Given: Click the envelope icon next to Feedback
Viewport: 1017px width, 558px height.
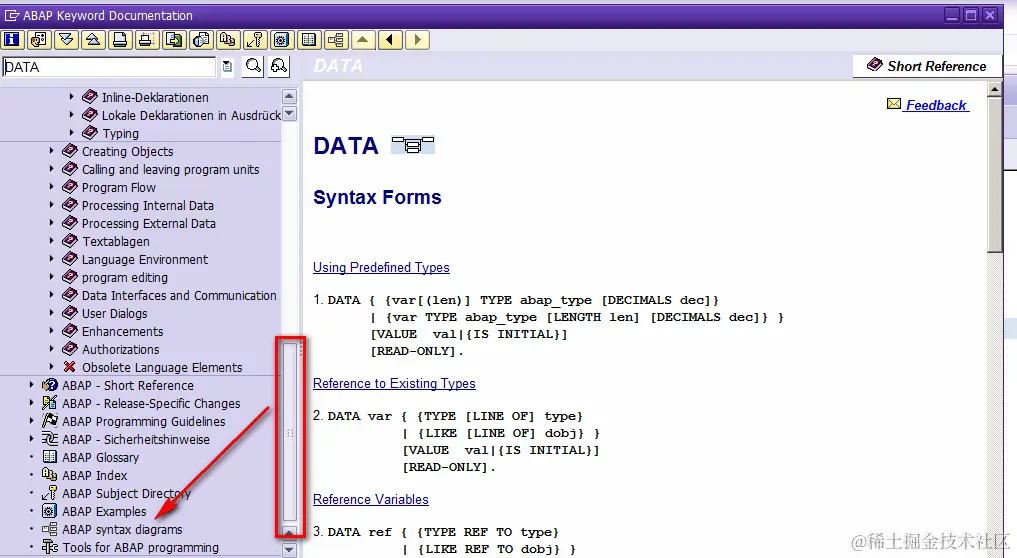Looking at the screenshot, I should 894,104.
